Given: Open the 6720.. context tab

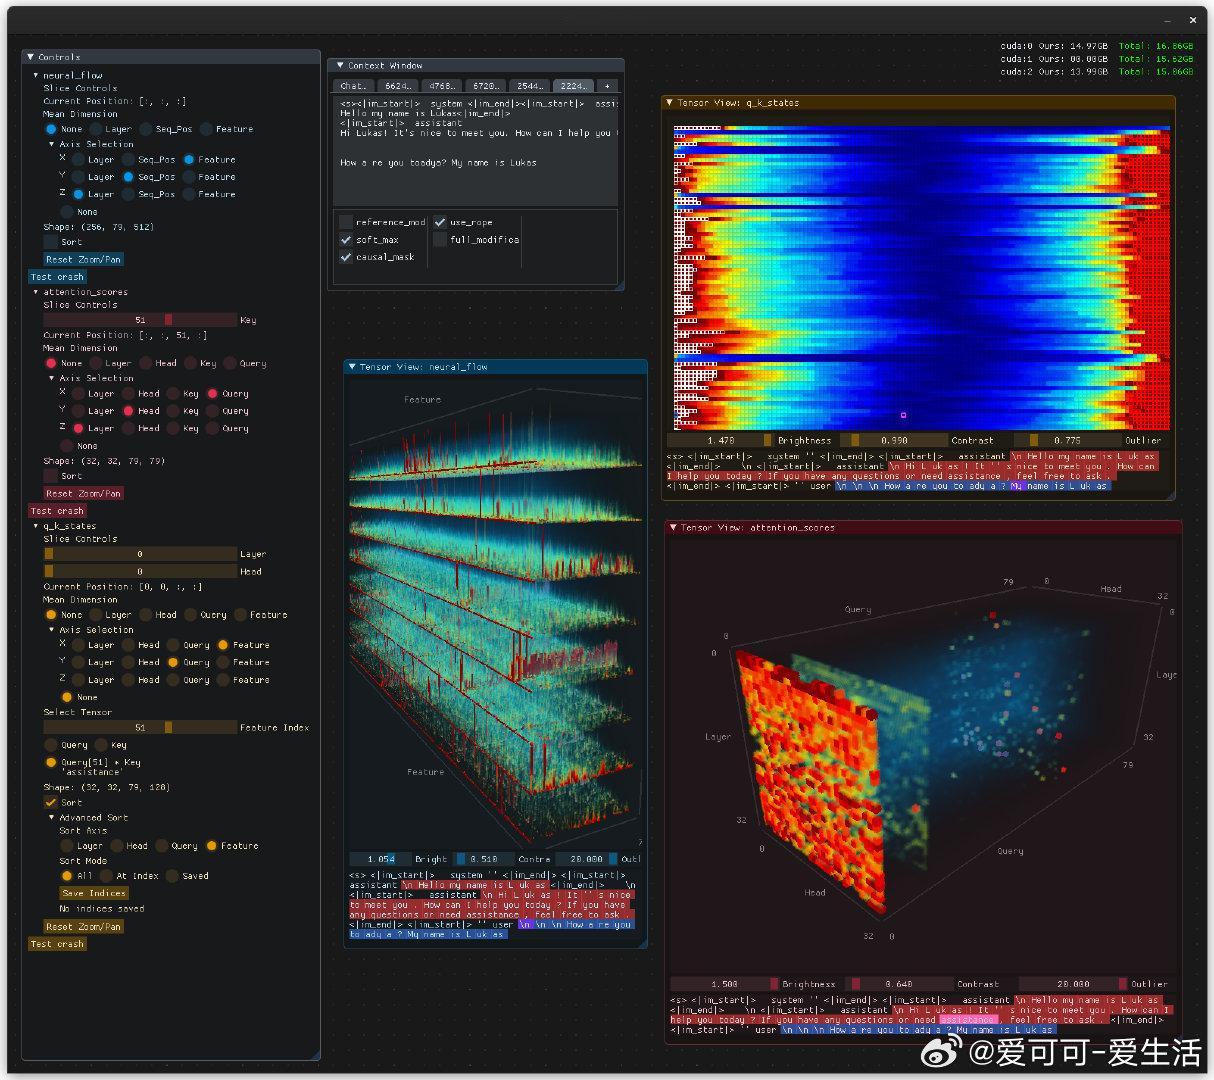Looking at the screenshot, I should 486,86.
